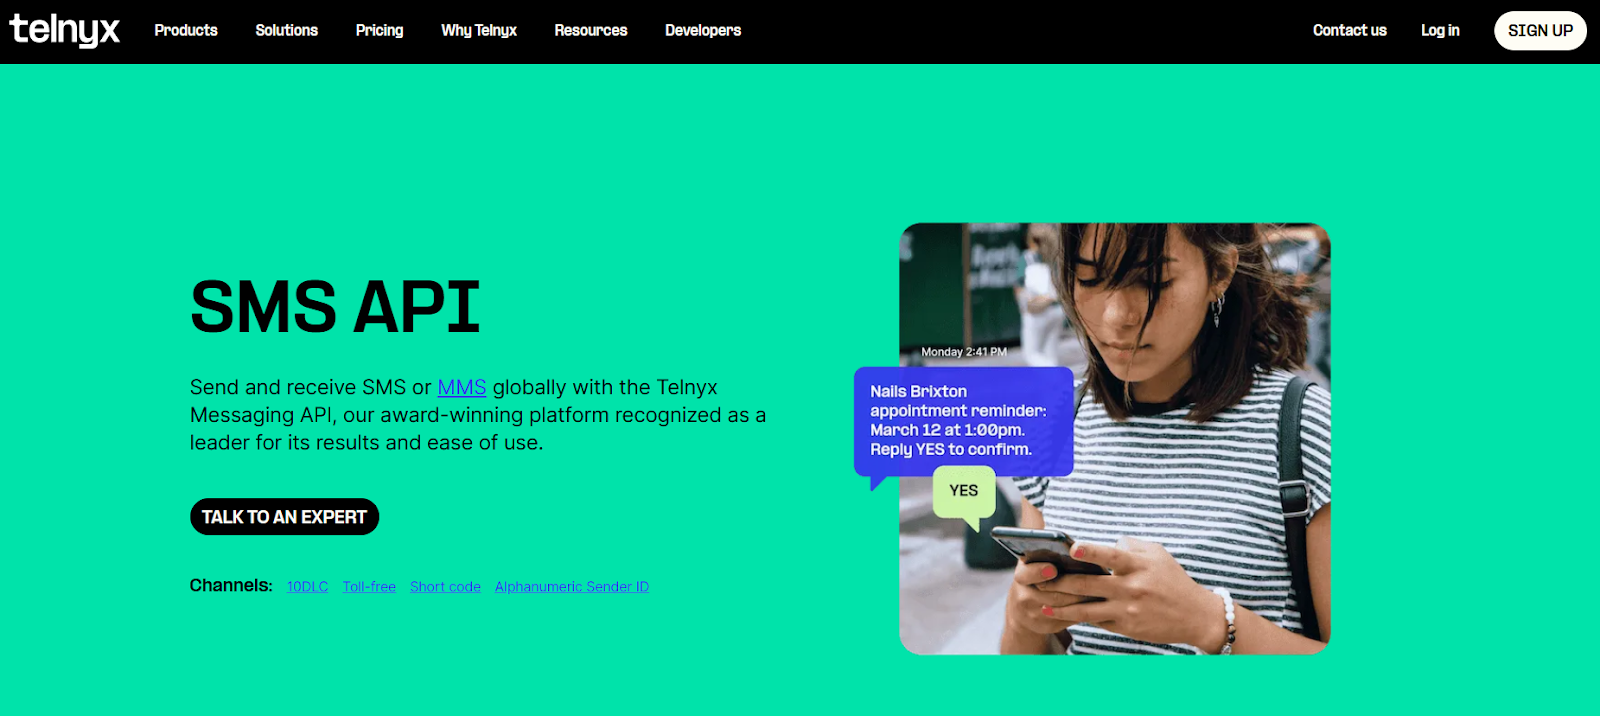Screen dimensions: 1600x716
Task: Click the blue appointment reminder bubble
Action: 963,421
